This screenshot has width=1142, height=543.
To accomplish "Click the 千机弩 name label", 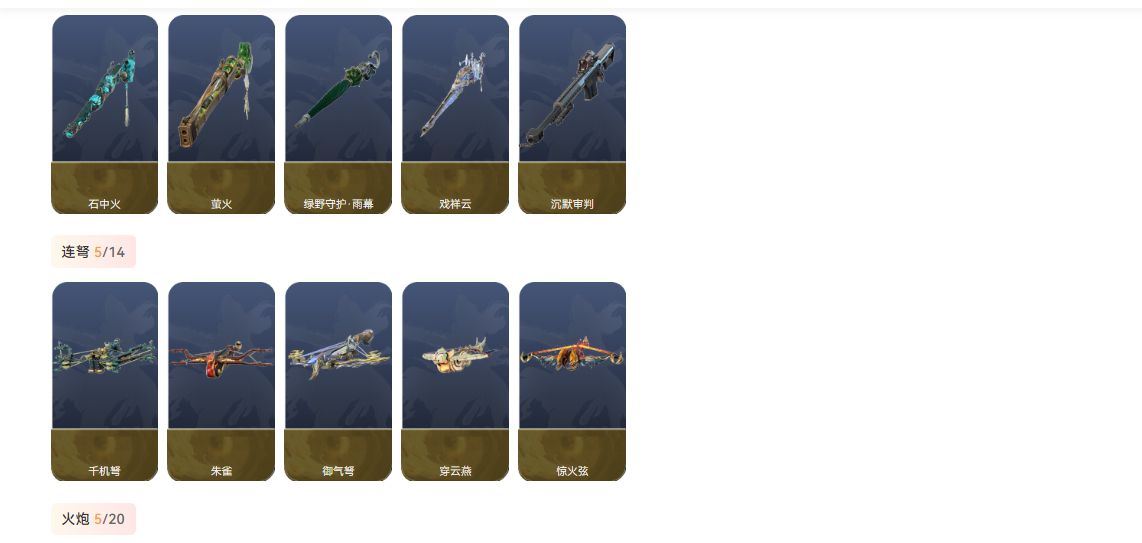I will point(105,471).
